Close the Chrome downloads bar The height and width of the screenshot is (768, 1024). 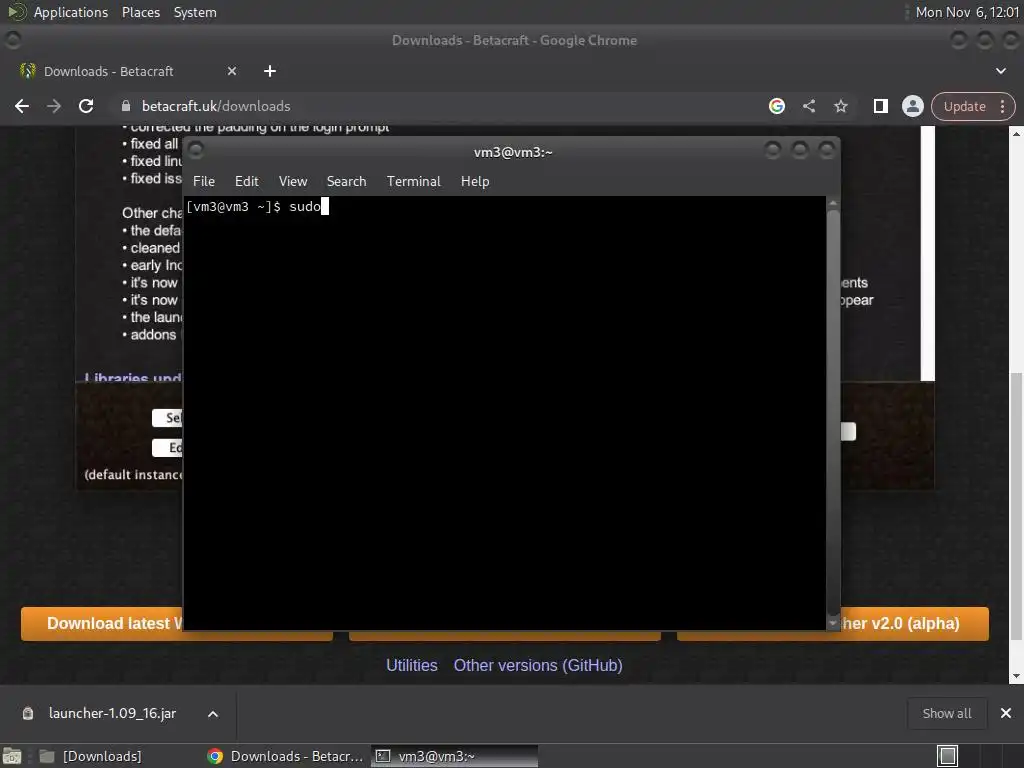pyautogui.click(x=1006, y=713)
